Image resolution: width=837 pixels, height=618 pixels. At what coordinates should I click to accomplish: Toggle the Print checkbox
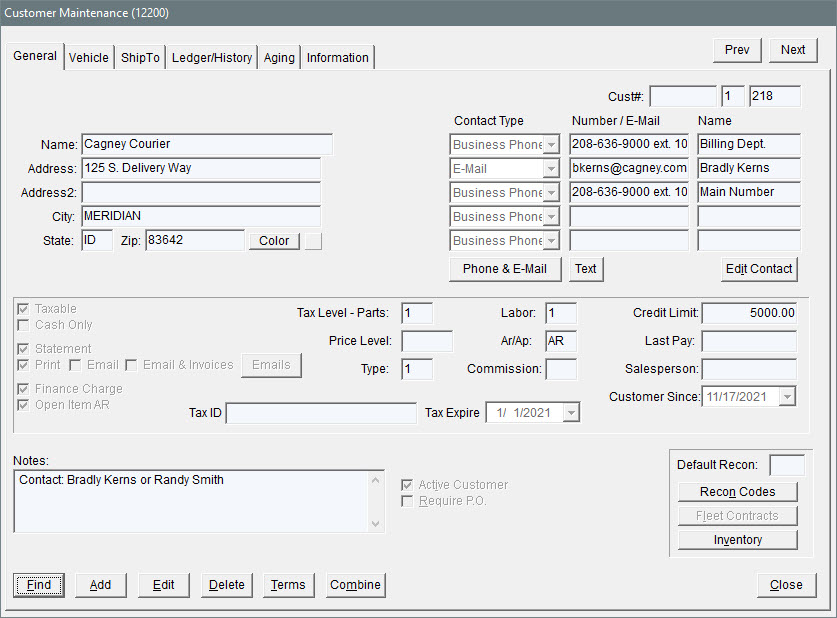[x=23, y=365]
